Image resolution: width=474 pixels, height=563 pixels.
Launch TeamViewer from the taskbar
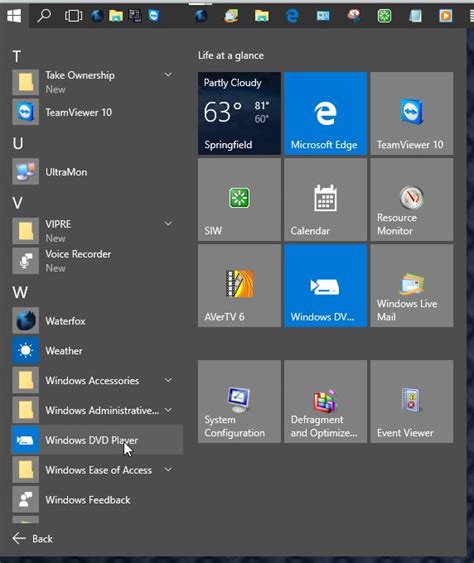pos(154,16)
